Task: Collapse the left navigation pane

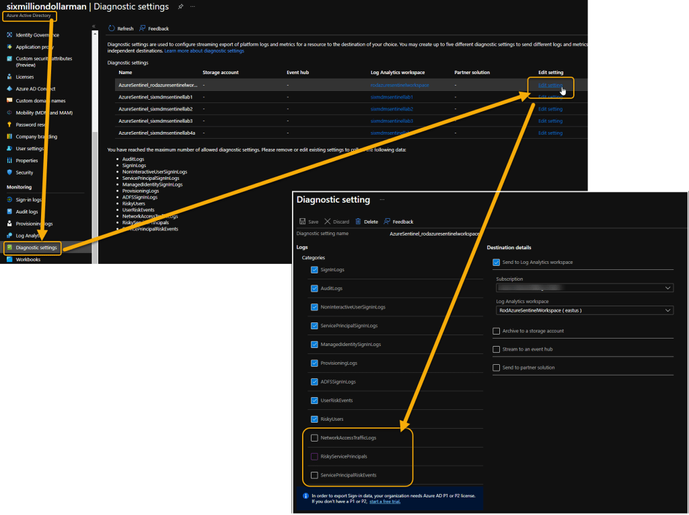Action: pyautogui.click(x=94, y=27)
